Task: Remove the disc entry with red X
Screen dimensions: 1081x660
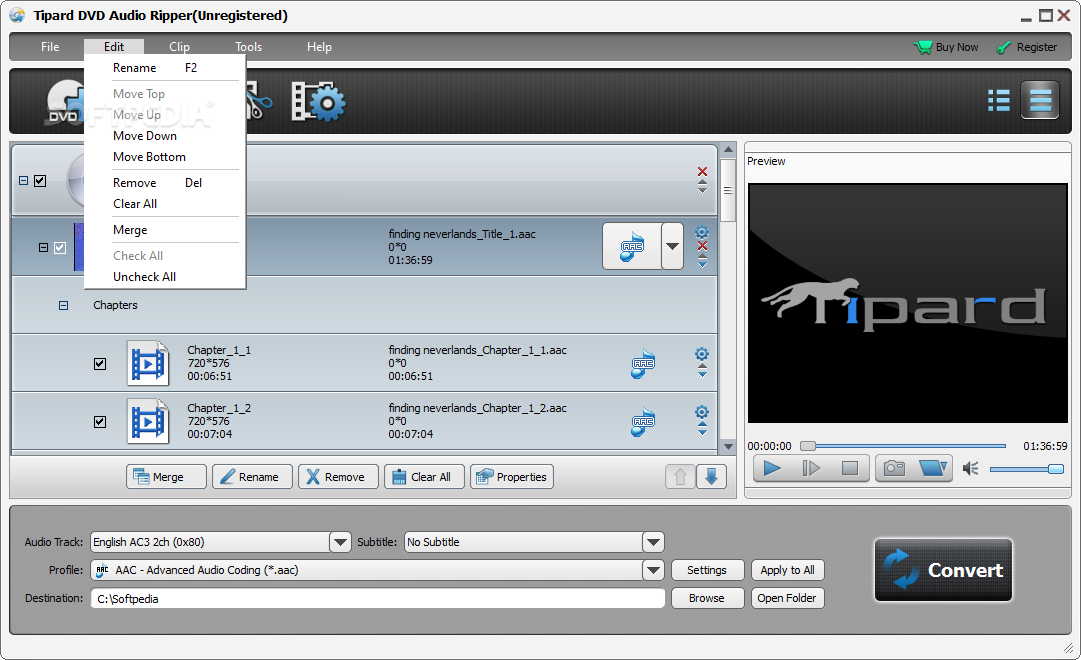Action: 702,172
